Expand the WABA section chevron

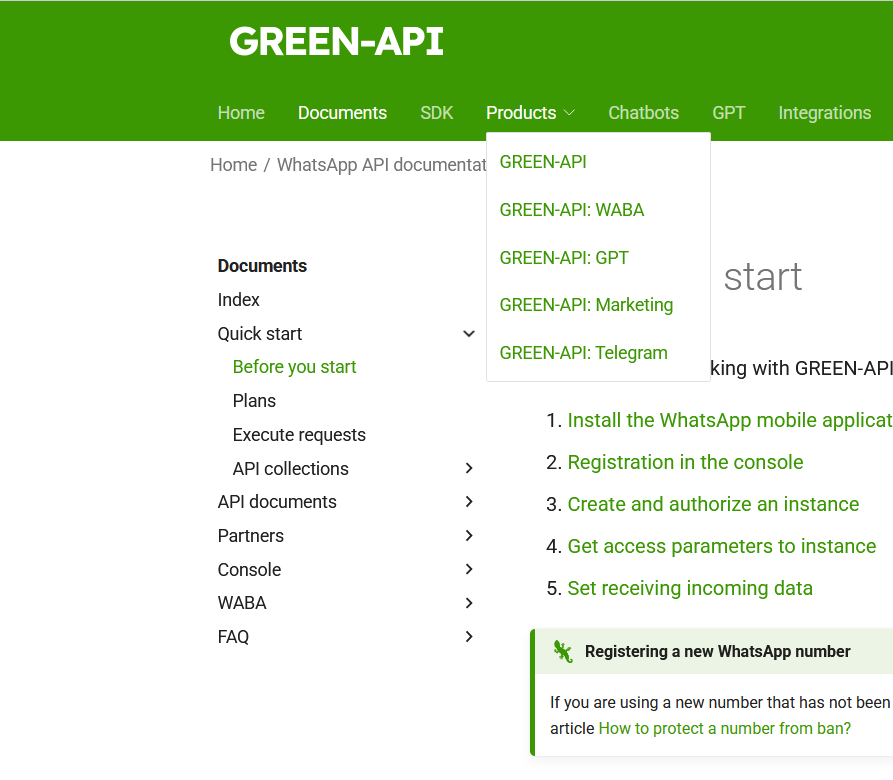coord(469,603)
